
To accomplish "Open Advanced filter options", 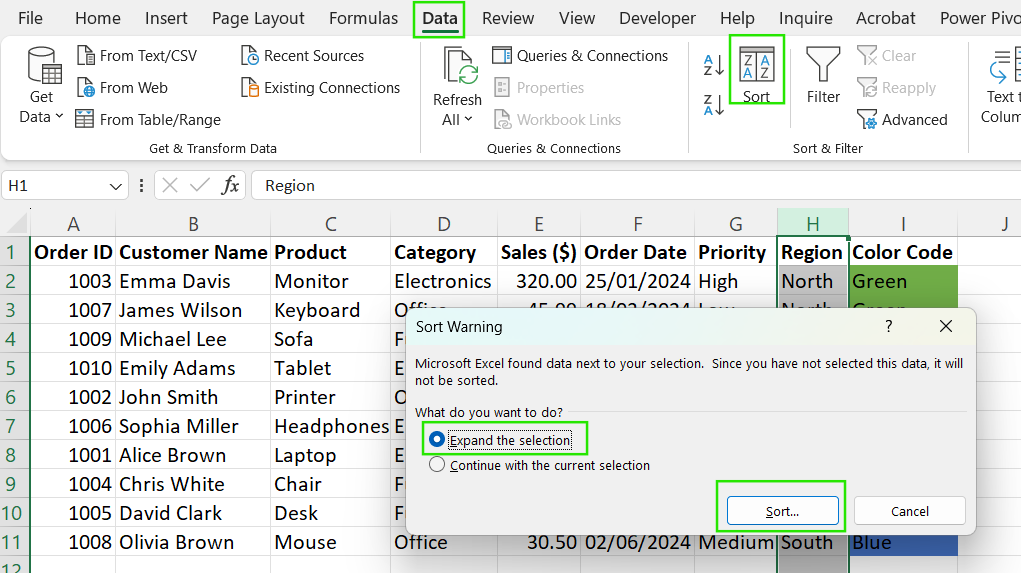I will click(902, 120).
